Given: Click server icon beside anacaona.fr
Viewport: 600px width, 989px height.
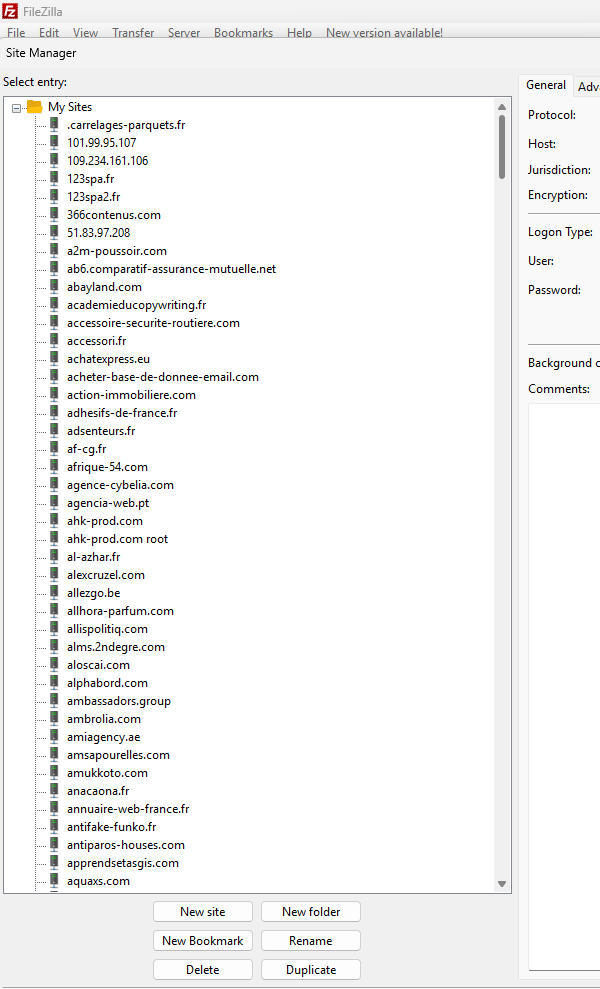Looking at the screenshot, I should (55, 790).
